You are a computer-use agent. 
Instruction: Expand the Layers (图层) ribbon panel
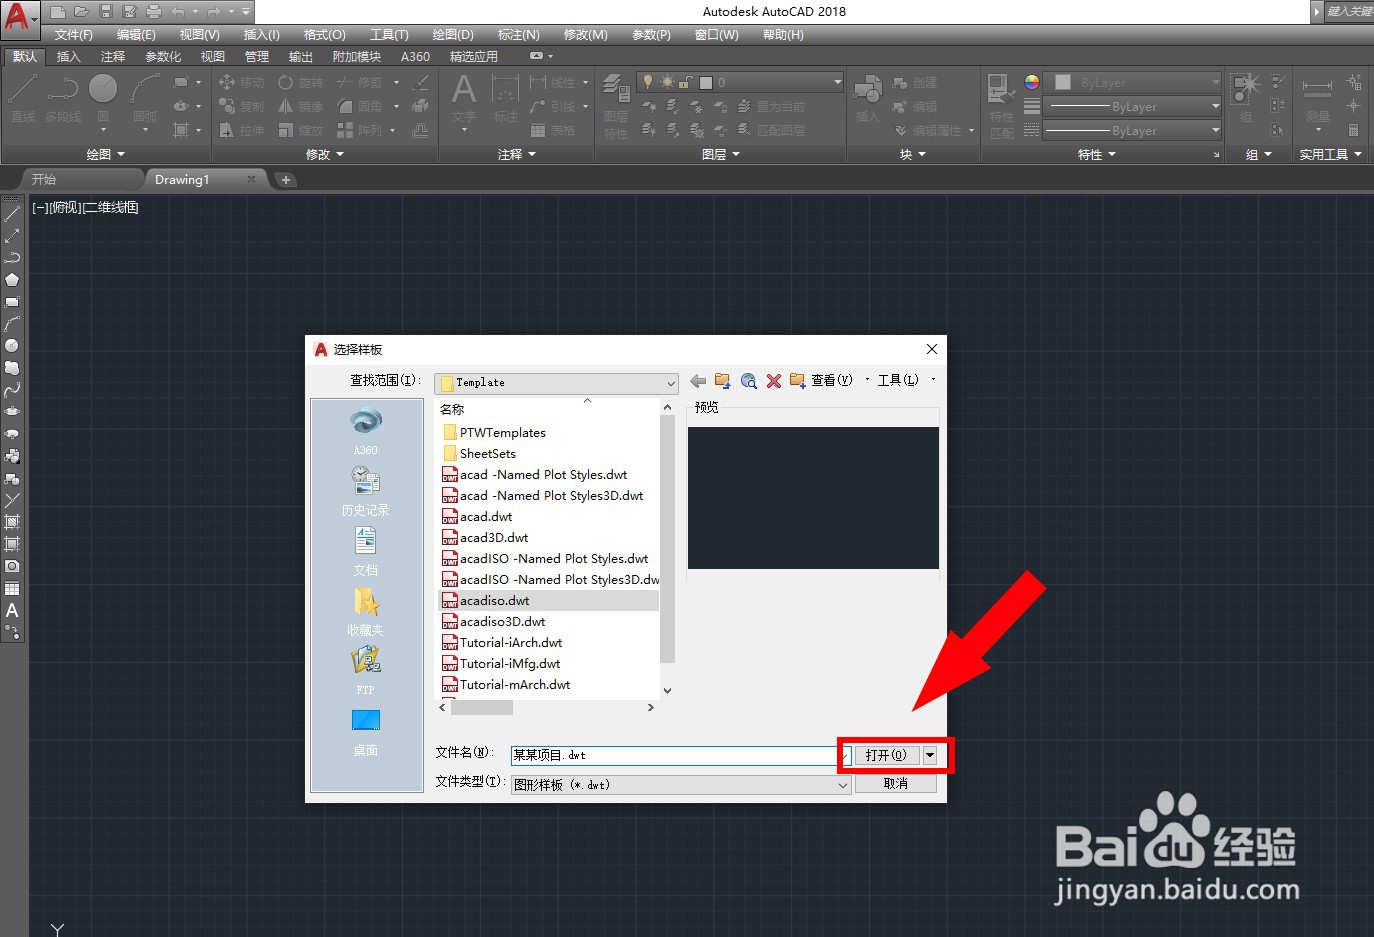click(x=721, y=154)
